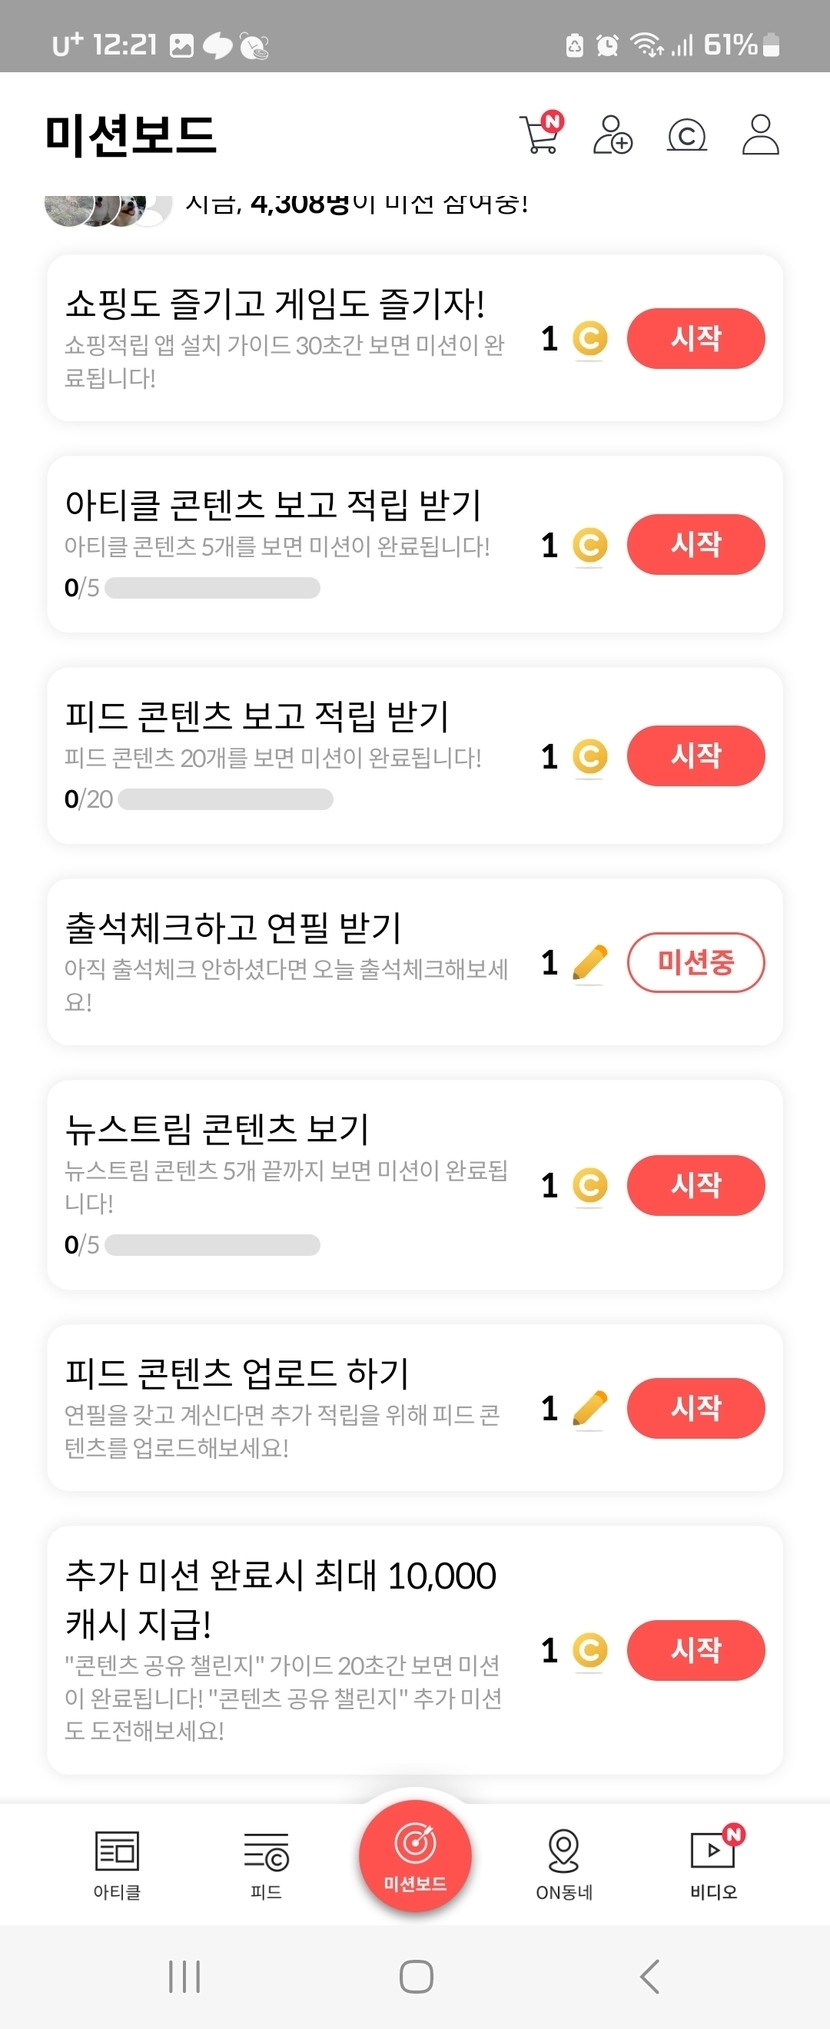Start the 아티클 콘텐츠 보고 적립 받기 mission

pyautogui.click(x=695, y=545)
